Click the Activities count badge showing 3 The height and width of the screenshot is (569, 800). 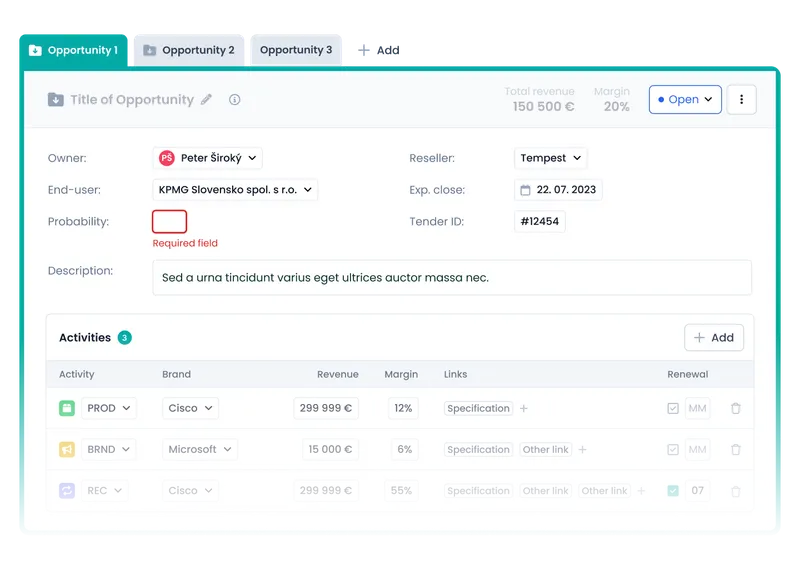tap(124, 338)
